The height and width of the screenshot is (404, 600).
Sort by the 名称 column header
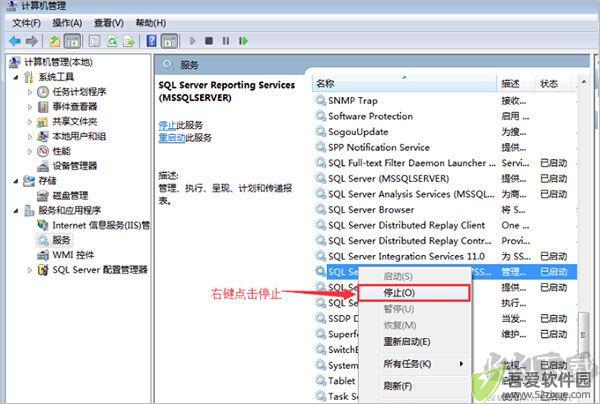coord(404,83)
